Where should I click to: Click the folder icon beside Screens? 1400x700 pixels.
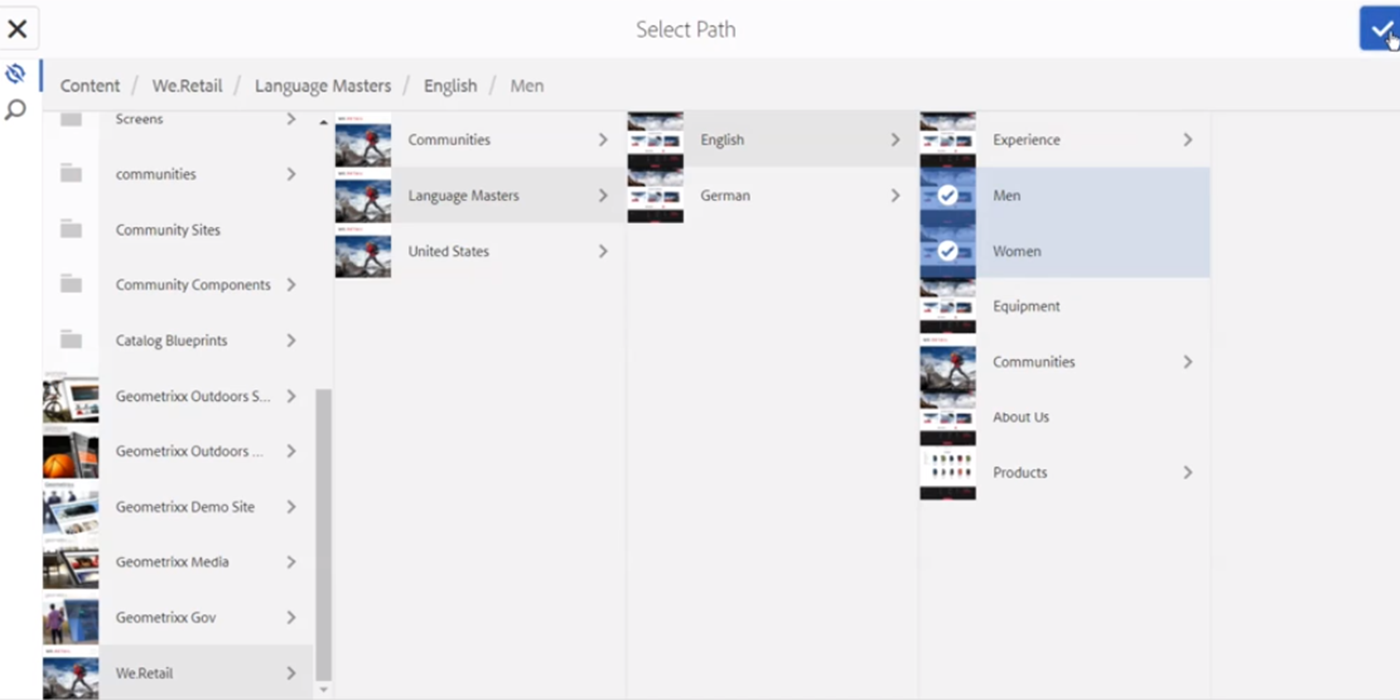pos(71,118)
